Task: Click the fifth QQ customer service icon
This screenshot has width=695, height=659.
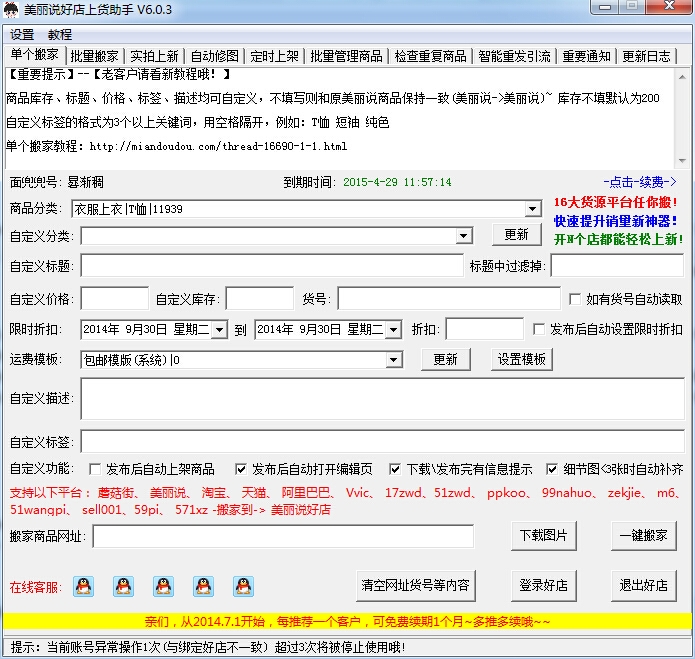Action: (243, 586)
